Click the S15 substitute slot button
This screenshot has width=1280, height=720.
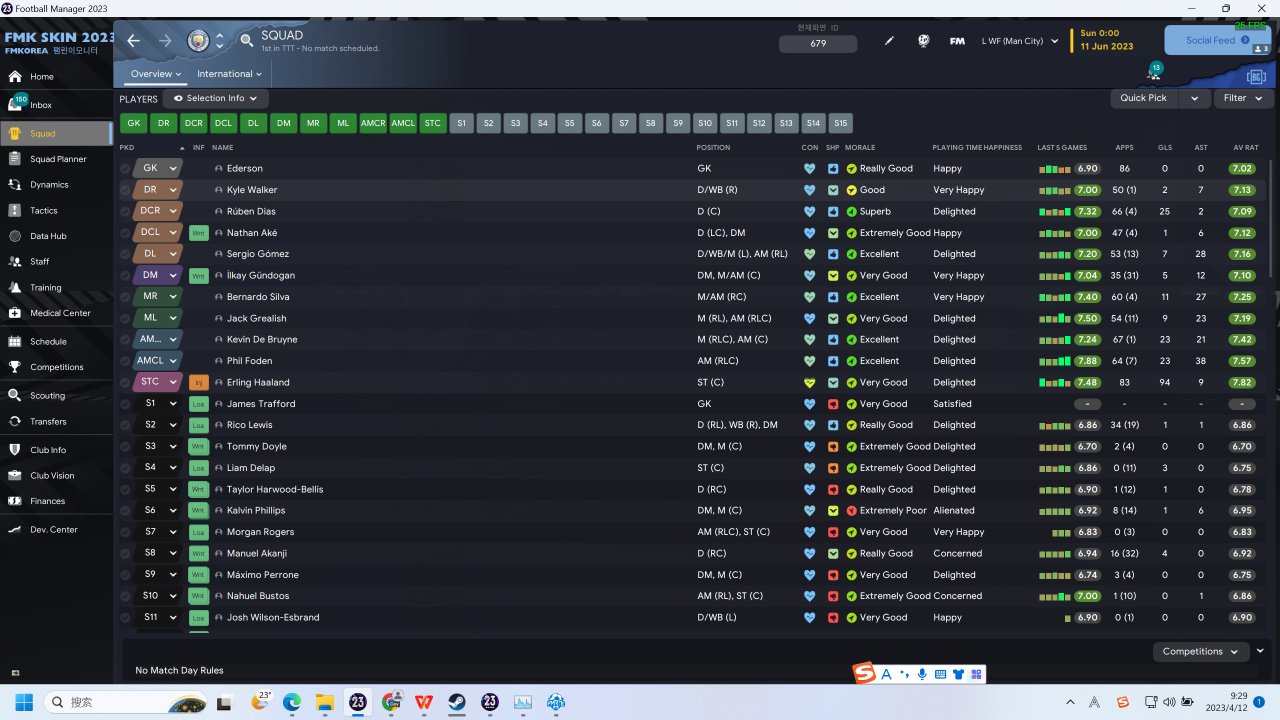click(841, 123)
